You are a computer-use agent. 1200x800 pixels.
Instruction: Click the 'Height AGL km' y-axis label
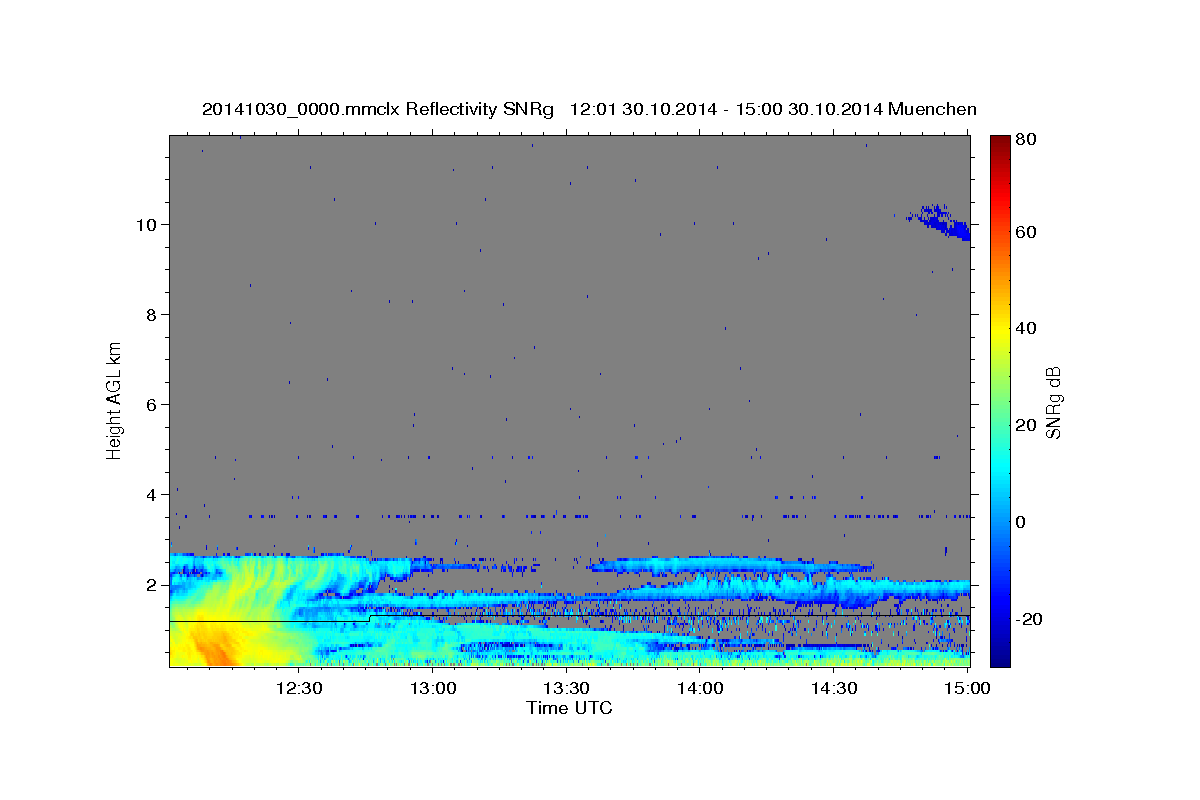[x=115, y=400]
